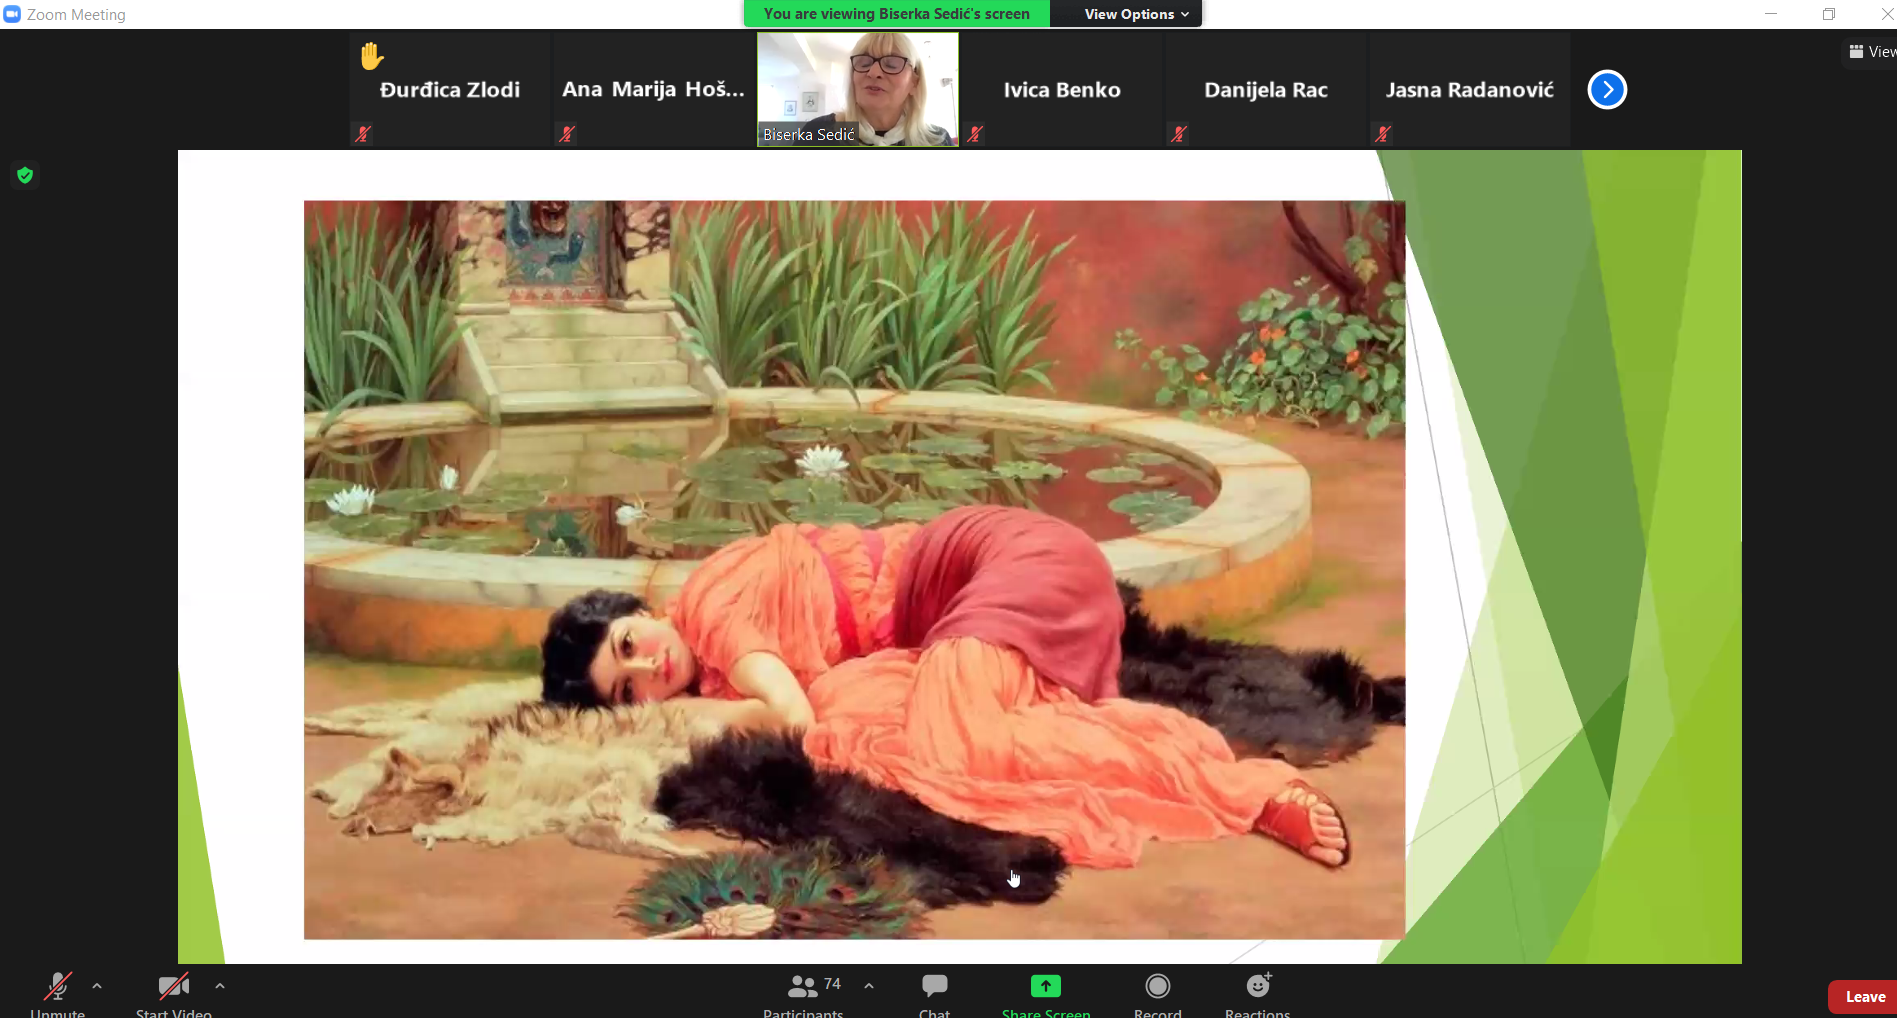Open the Chat panel
Image resolution: width=1897 pixels, height=1018 pixels.
pos(935,994)
